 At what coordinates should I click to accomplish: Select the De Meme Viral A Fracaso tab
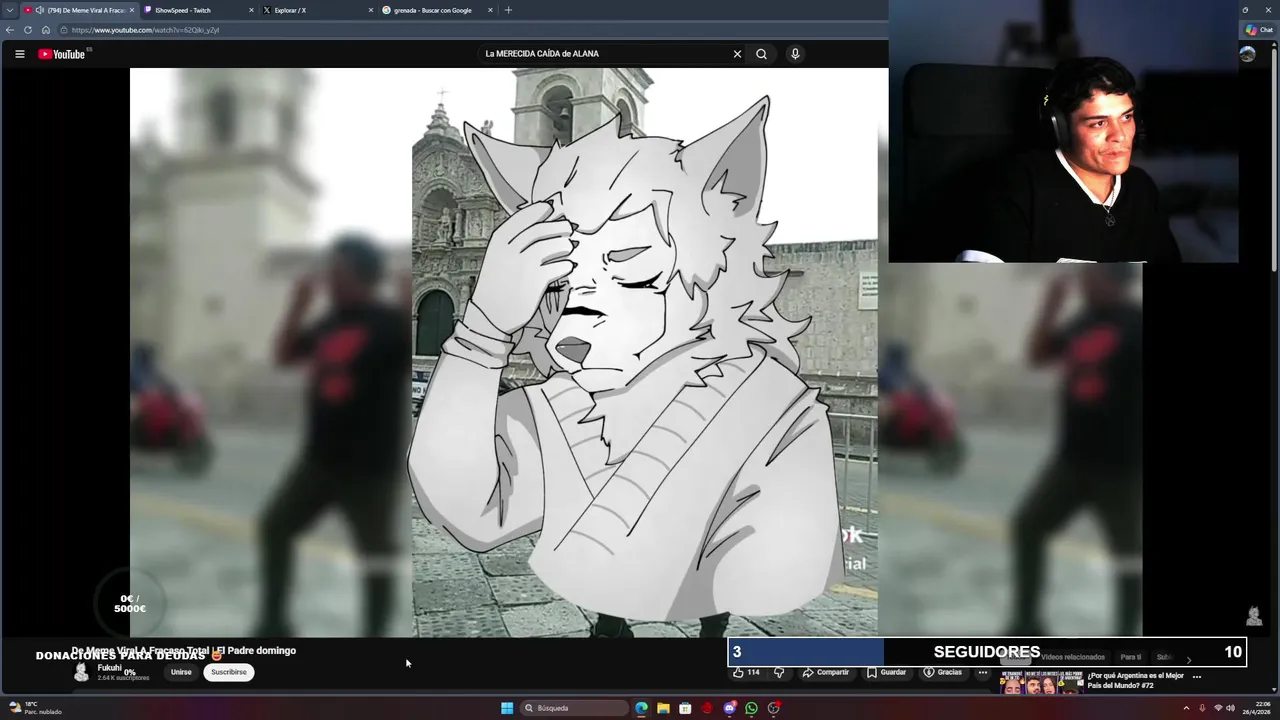(78, 10)
